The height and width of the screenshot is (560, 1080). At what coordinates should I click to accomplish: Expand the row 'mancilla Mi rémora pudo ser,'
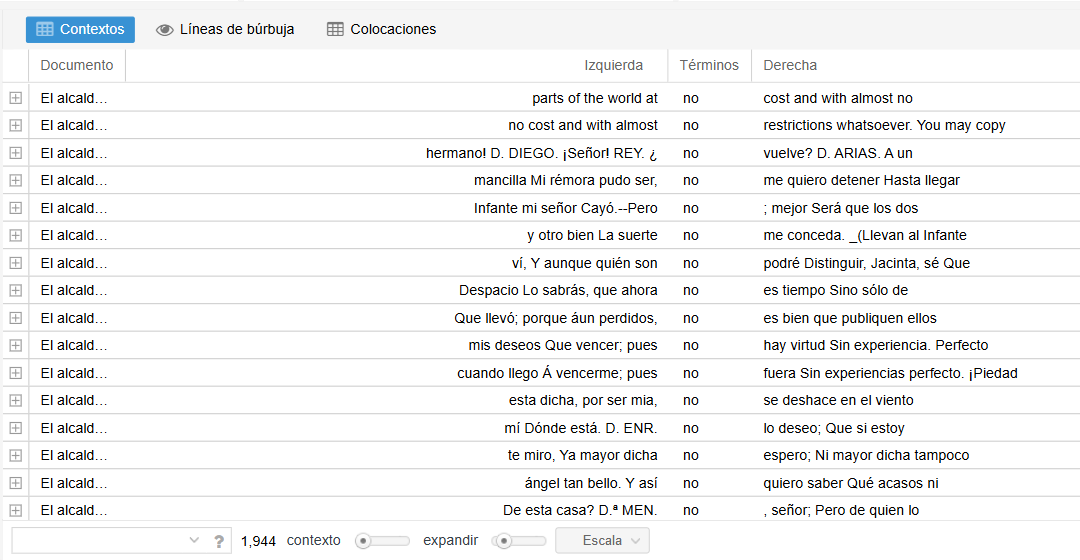point(16,180)
